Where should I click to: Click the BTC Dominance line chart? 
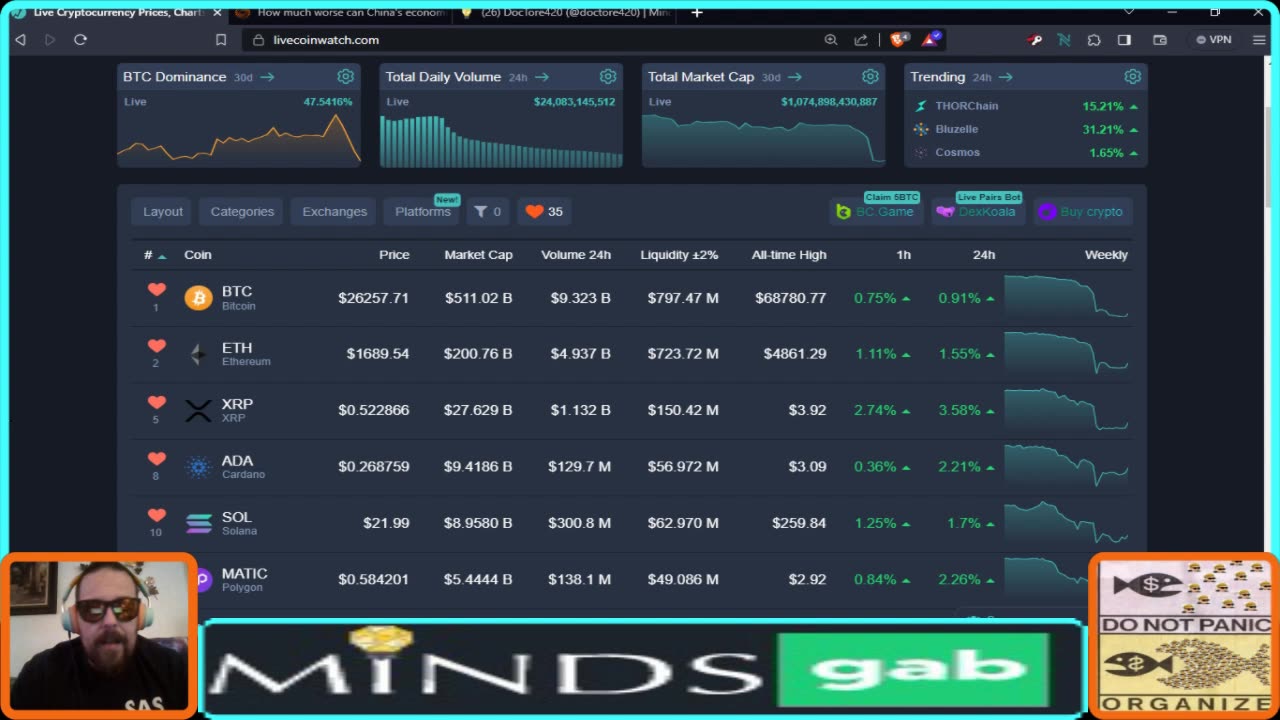239,137
